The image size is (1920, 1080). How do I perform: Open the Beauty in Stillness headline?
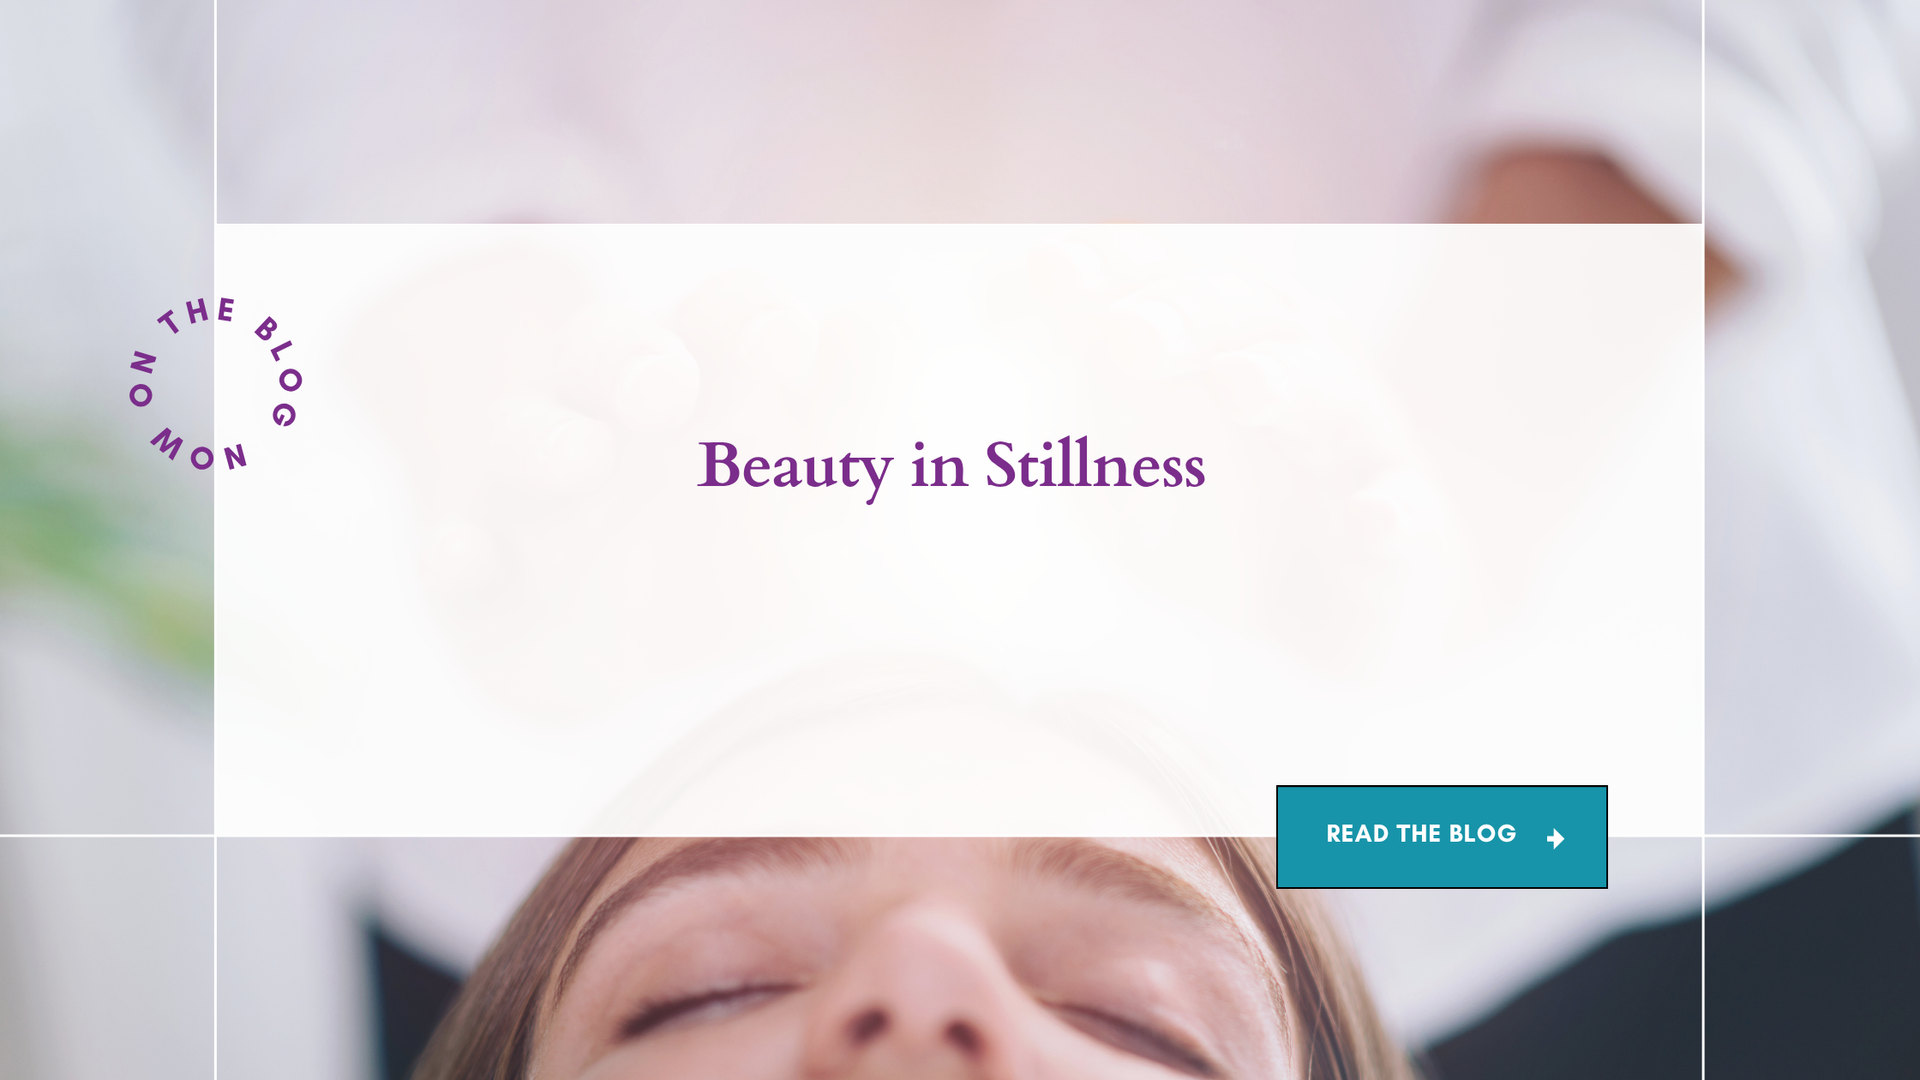coord(951,466)
